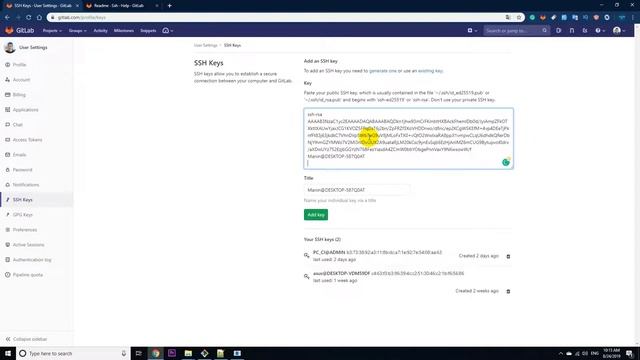
Task: Click the Search or jump to field
Action: point(516,31)
